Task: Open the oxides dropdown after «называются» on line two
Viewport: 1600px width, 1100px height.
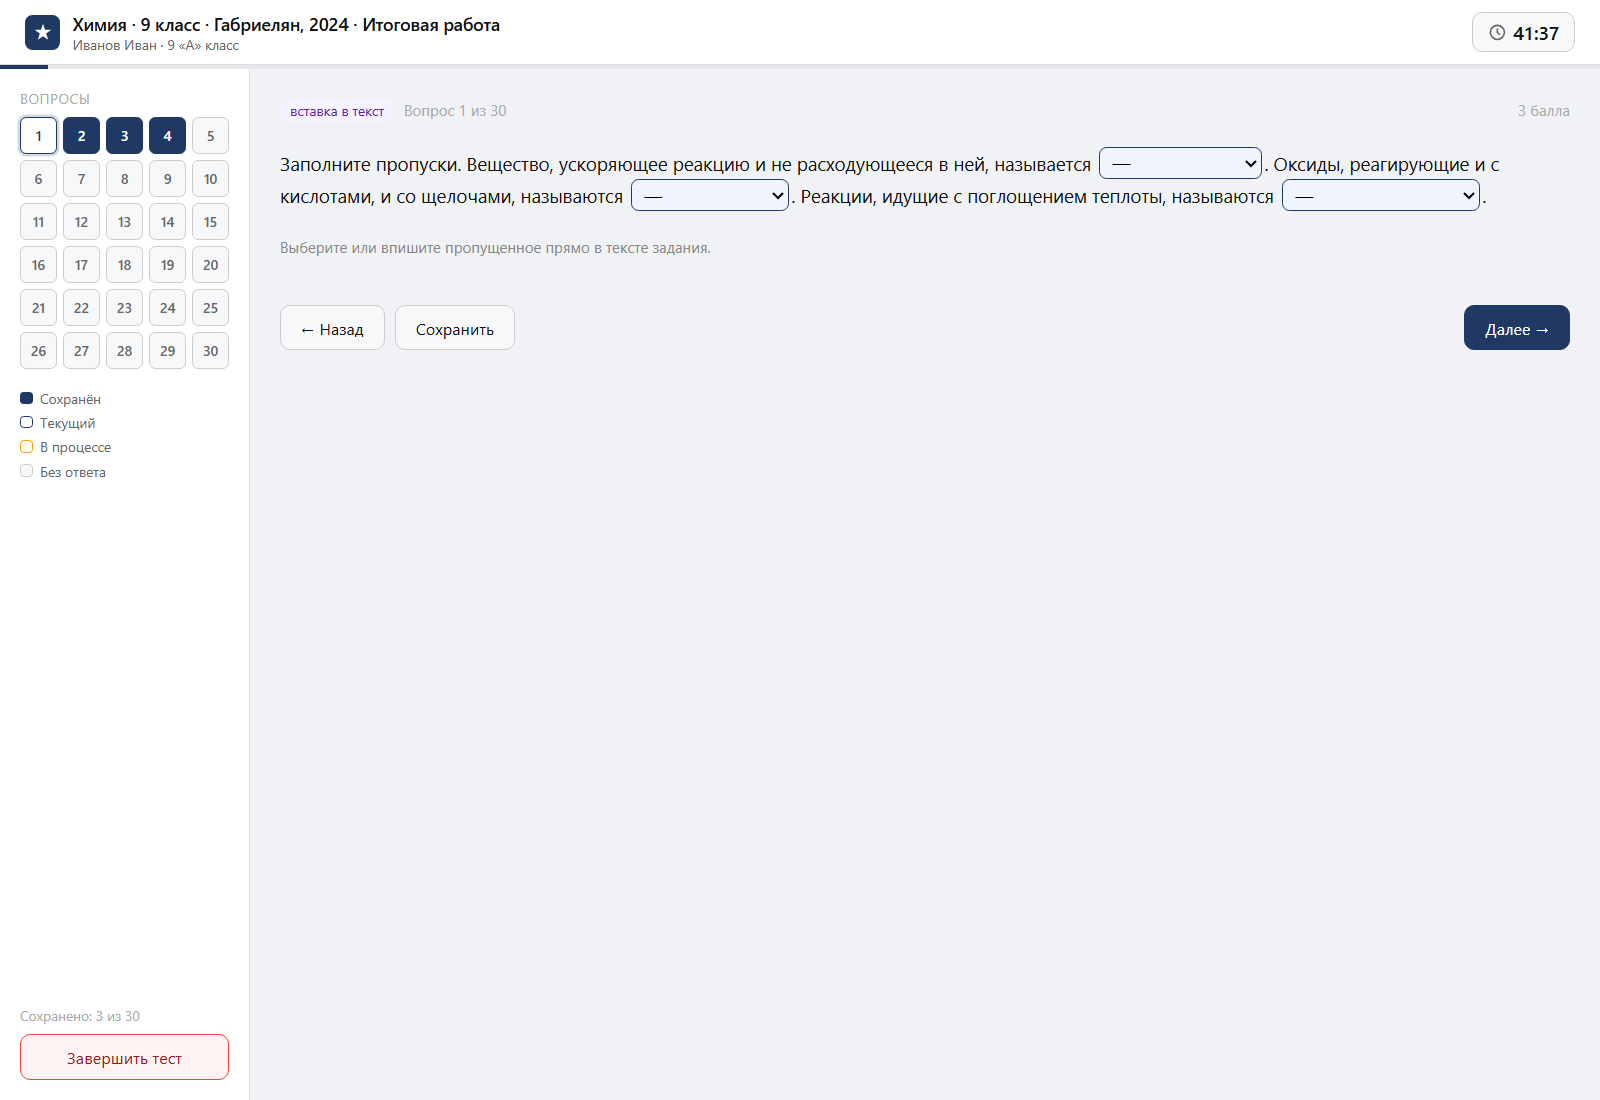Action: coord(710,195)
